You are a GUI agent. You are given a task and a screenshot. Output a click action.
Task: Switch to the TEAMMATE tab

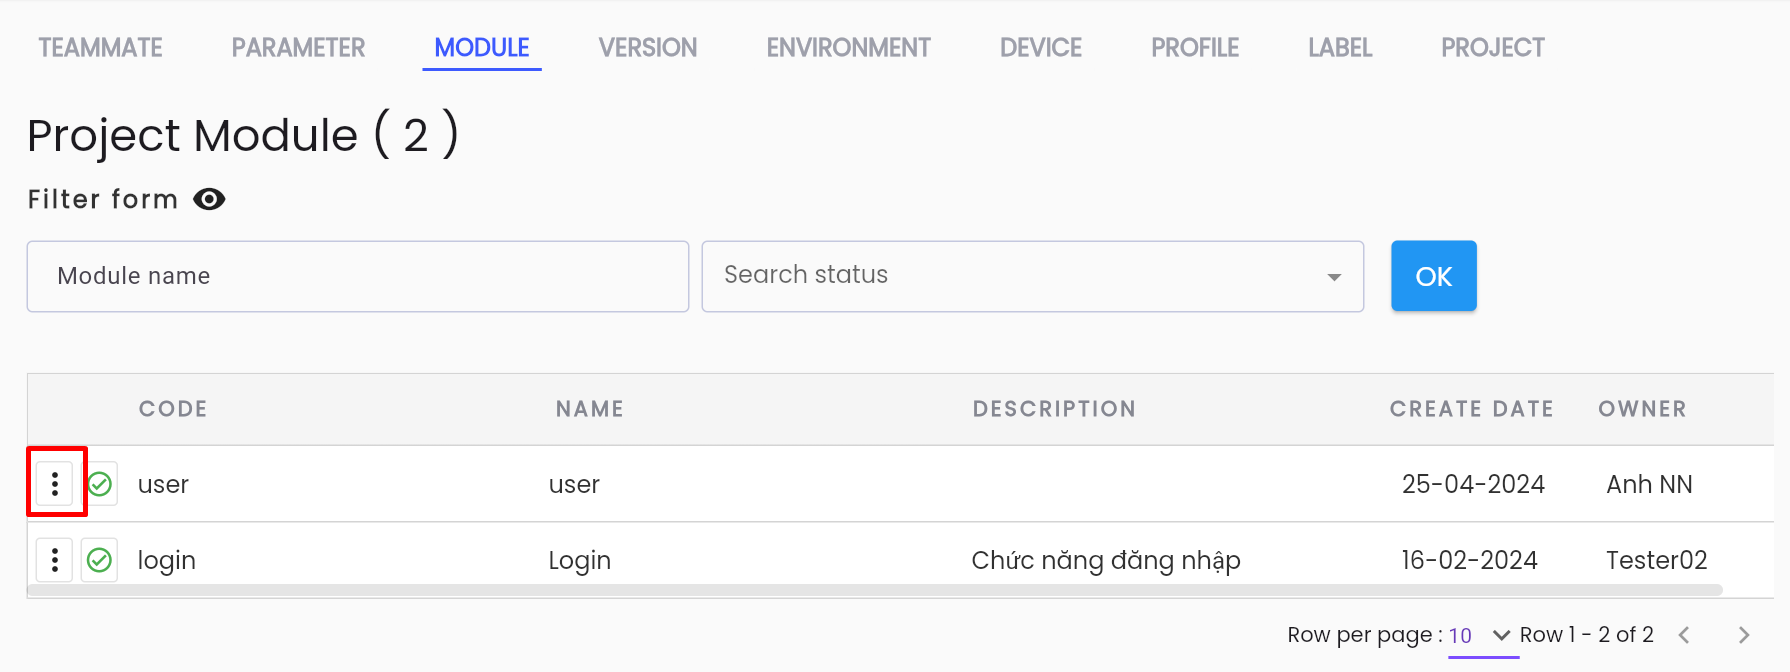pyautogui.click(x=100, y=47)
